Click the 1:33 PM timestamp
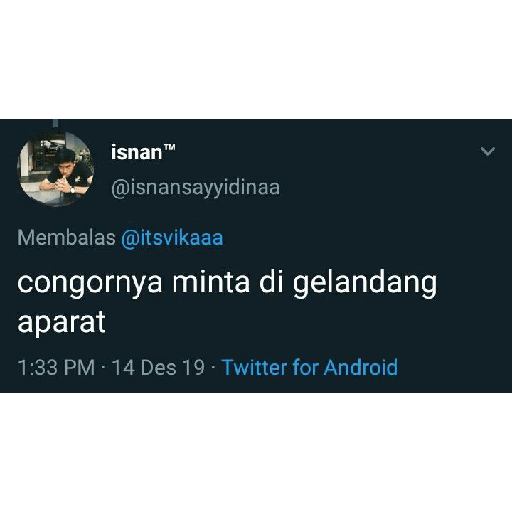 [56, 368]
